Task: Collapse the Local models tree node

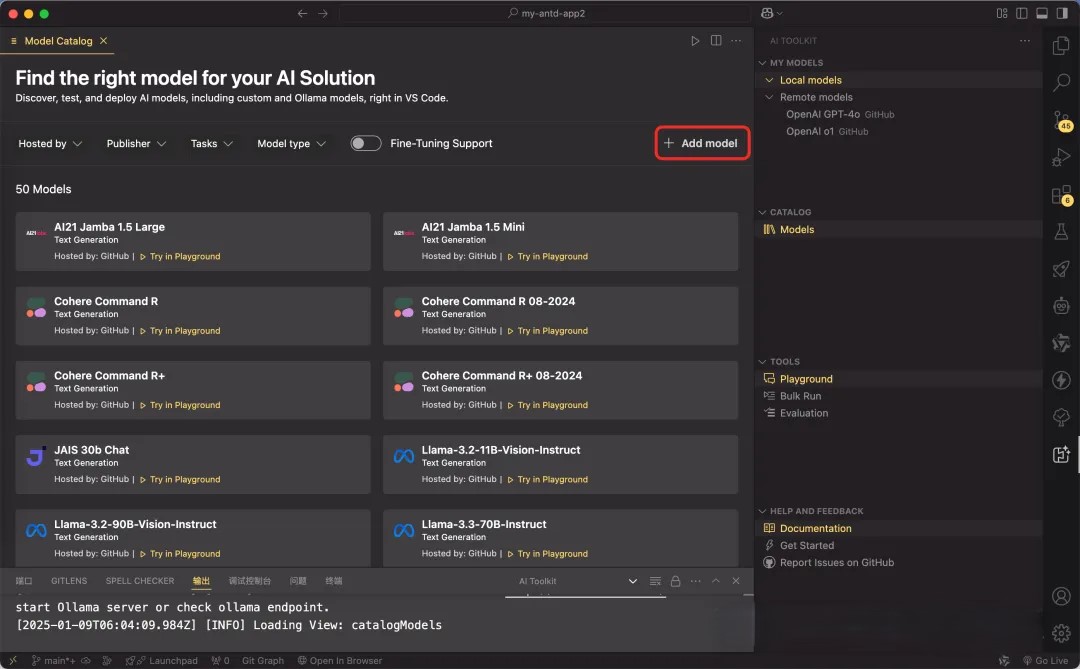Action: point(769,80)
